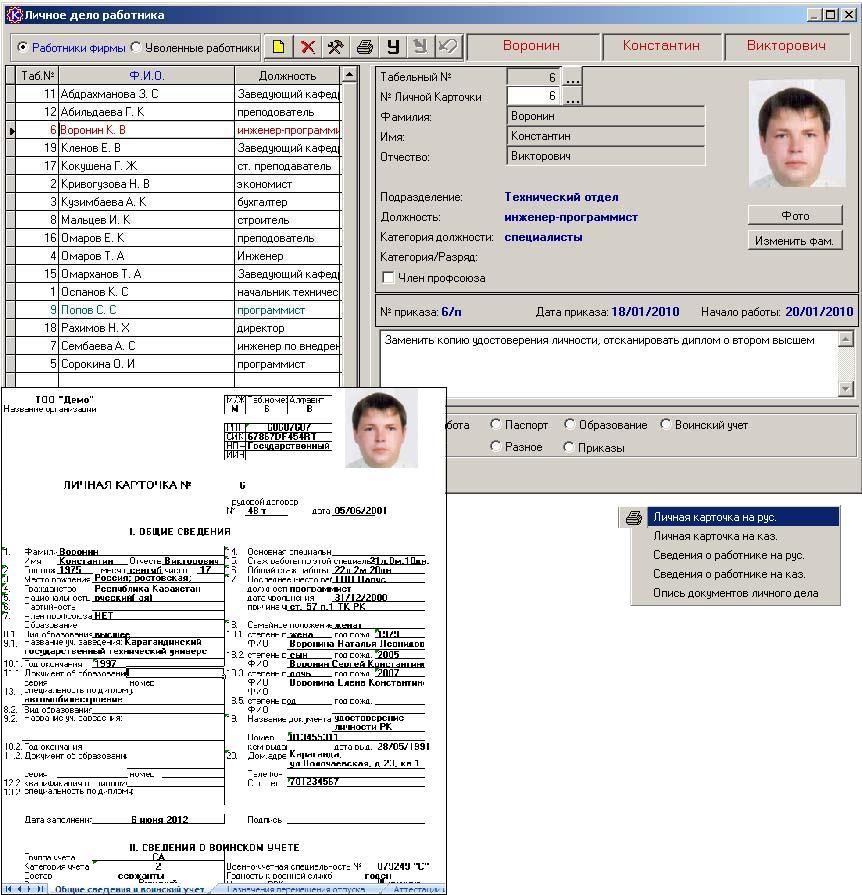Click the Должность column header
862x895 pixels.
[x=287, y=75]
